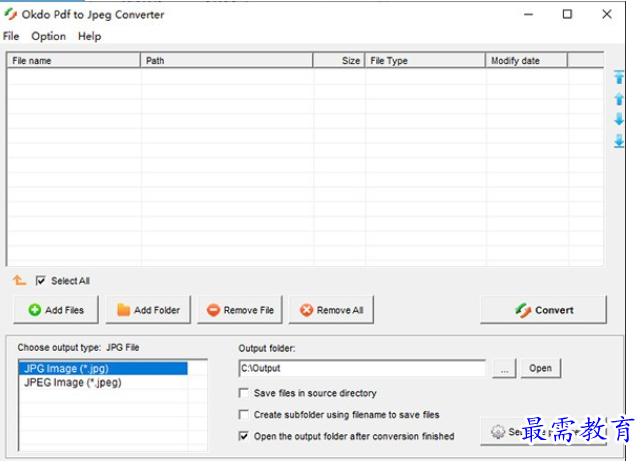Minimize the converter window

(x=529, y=14)
